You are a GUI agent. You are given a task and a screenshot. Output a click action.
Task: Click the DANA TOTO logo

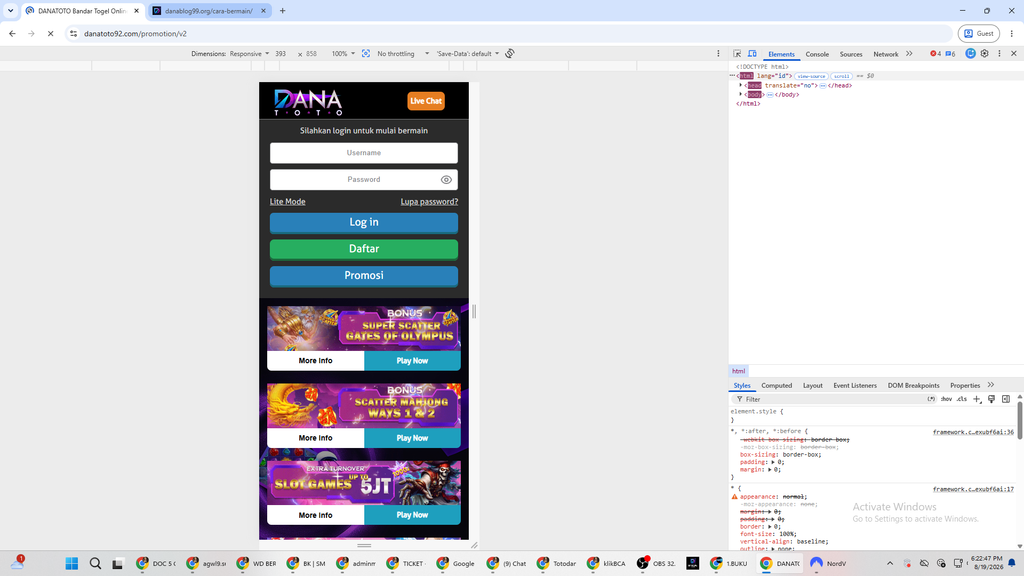pos(308,102)
